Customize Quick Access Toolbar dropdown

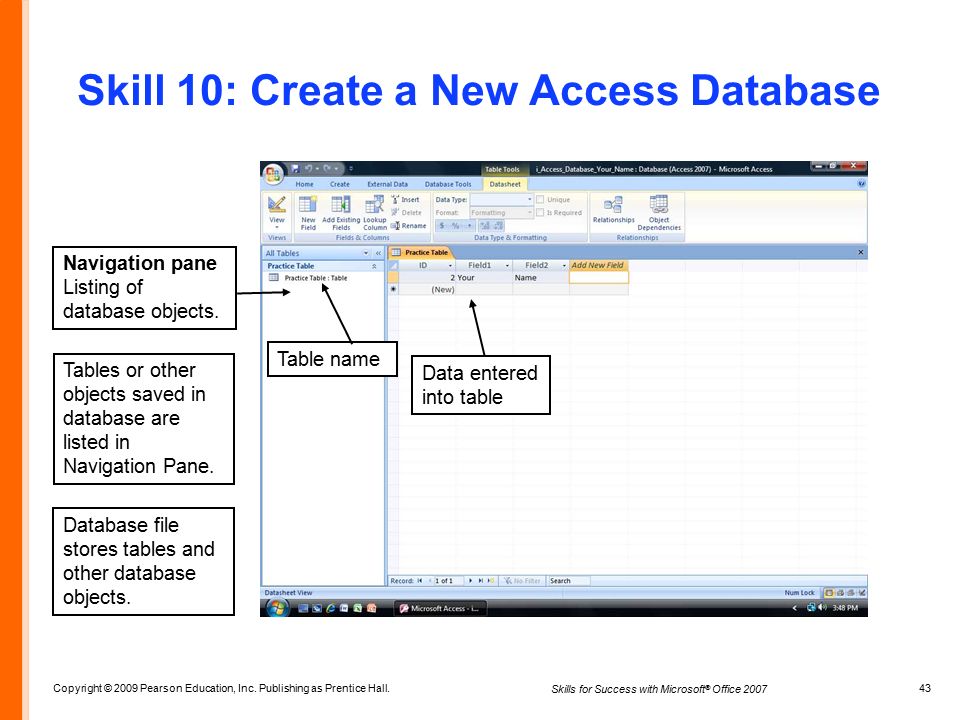point(351,168)
